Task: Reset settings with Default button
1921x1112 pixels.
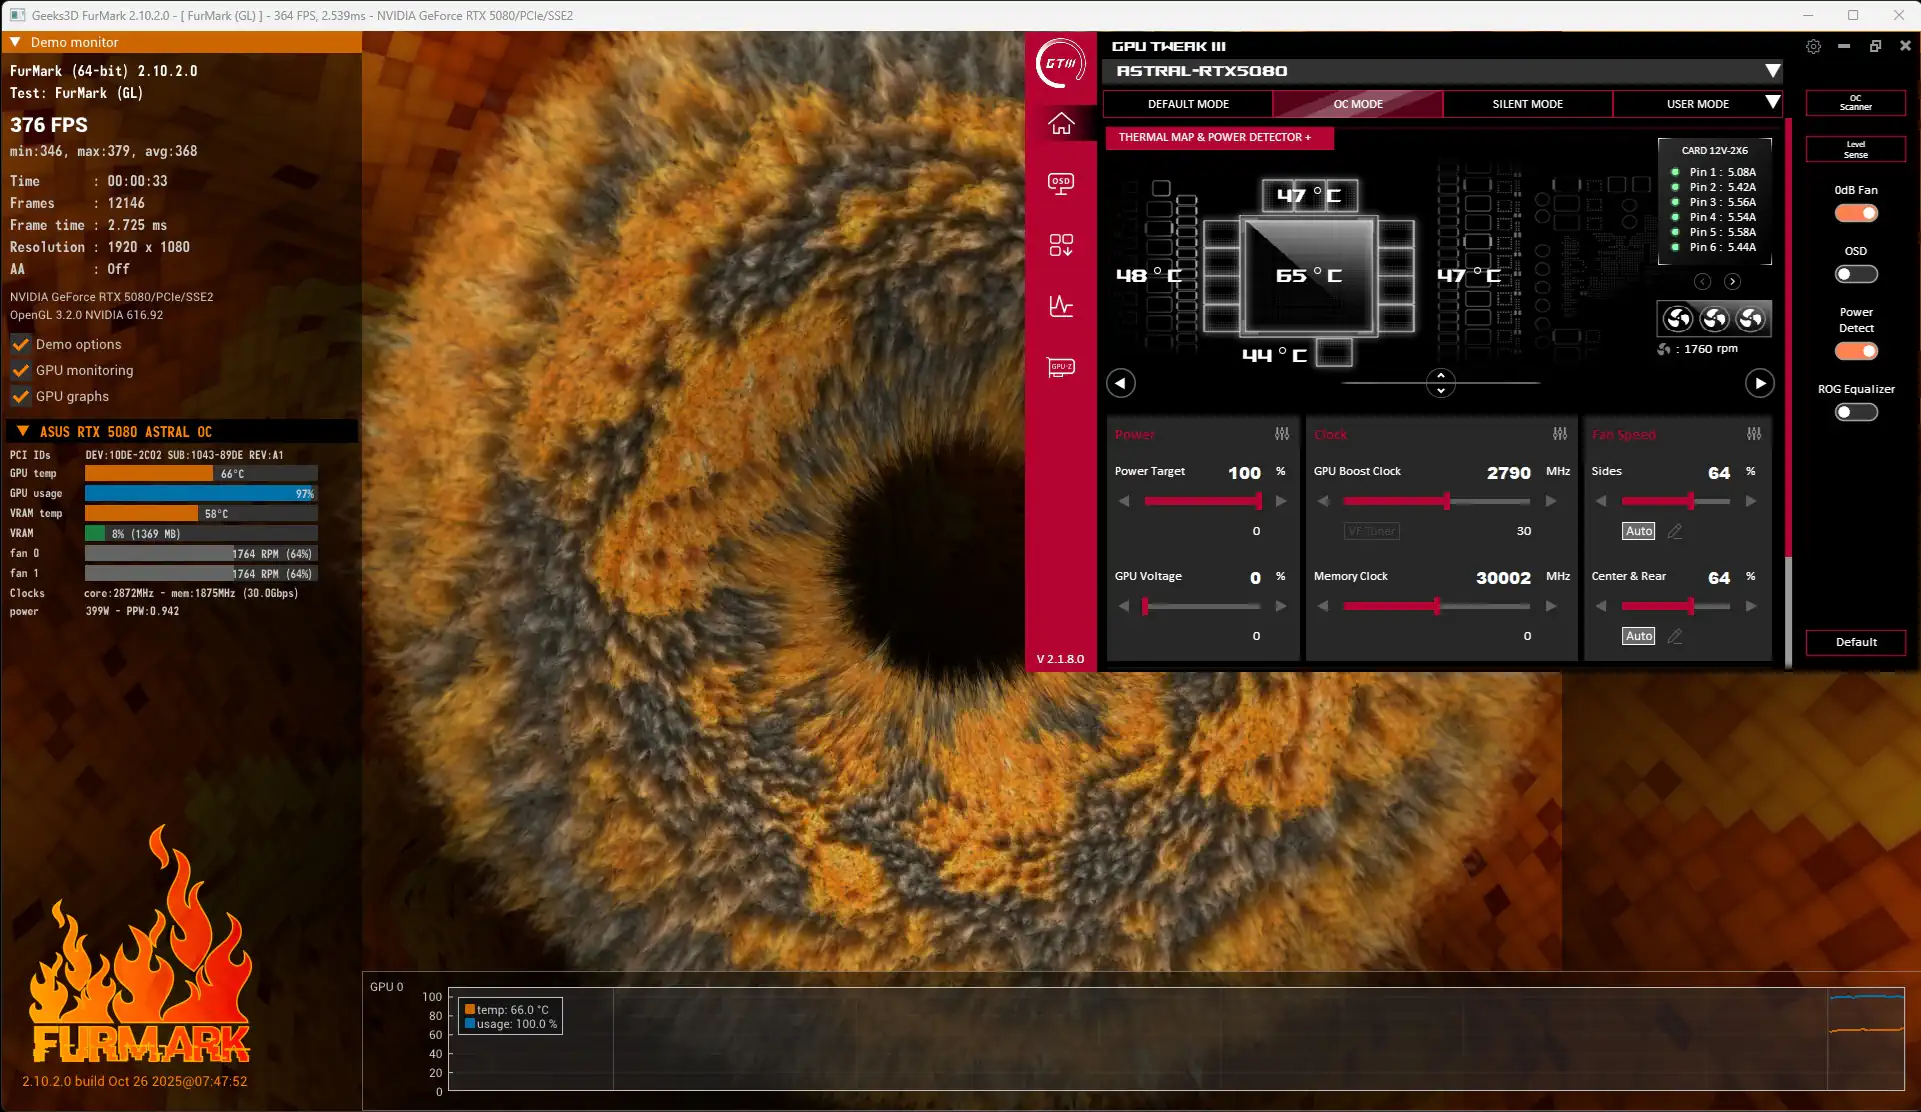Action: click(x=1855, y=642)
